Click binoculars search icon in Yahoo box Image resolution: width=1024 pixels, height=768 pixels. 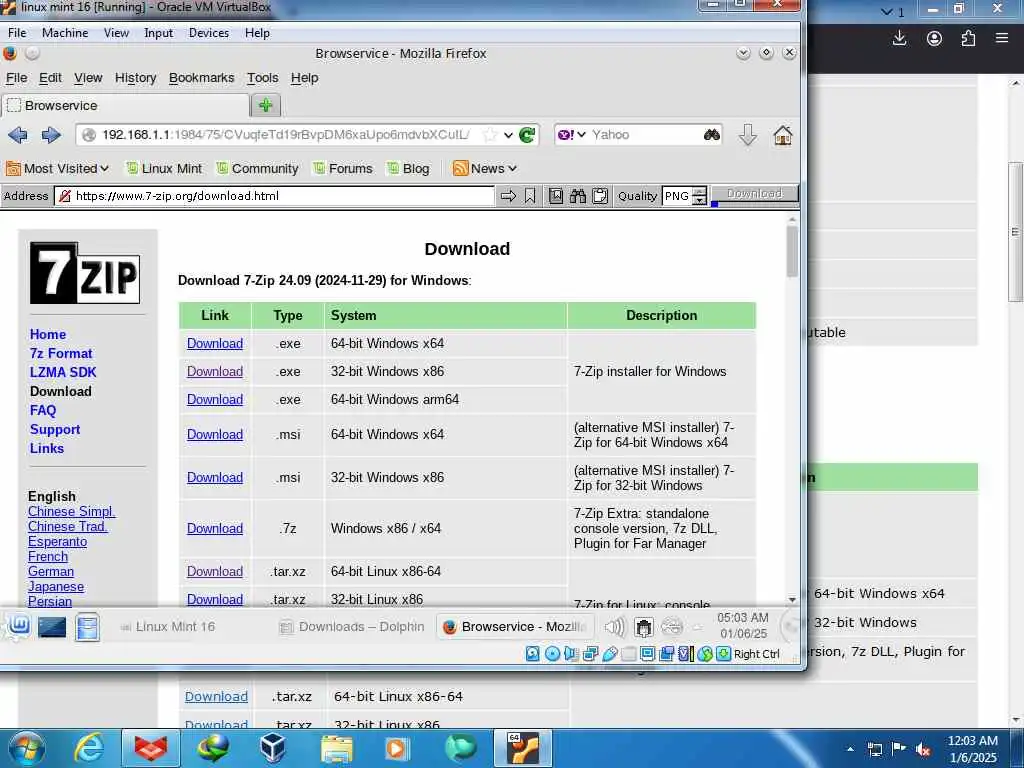coord(712,135)
